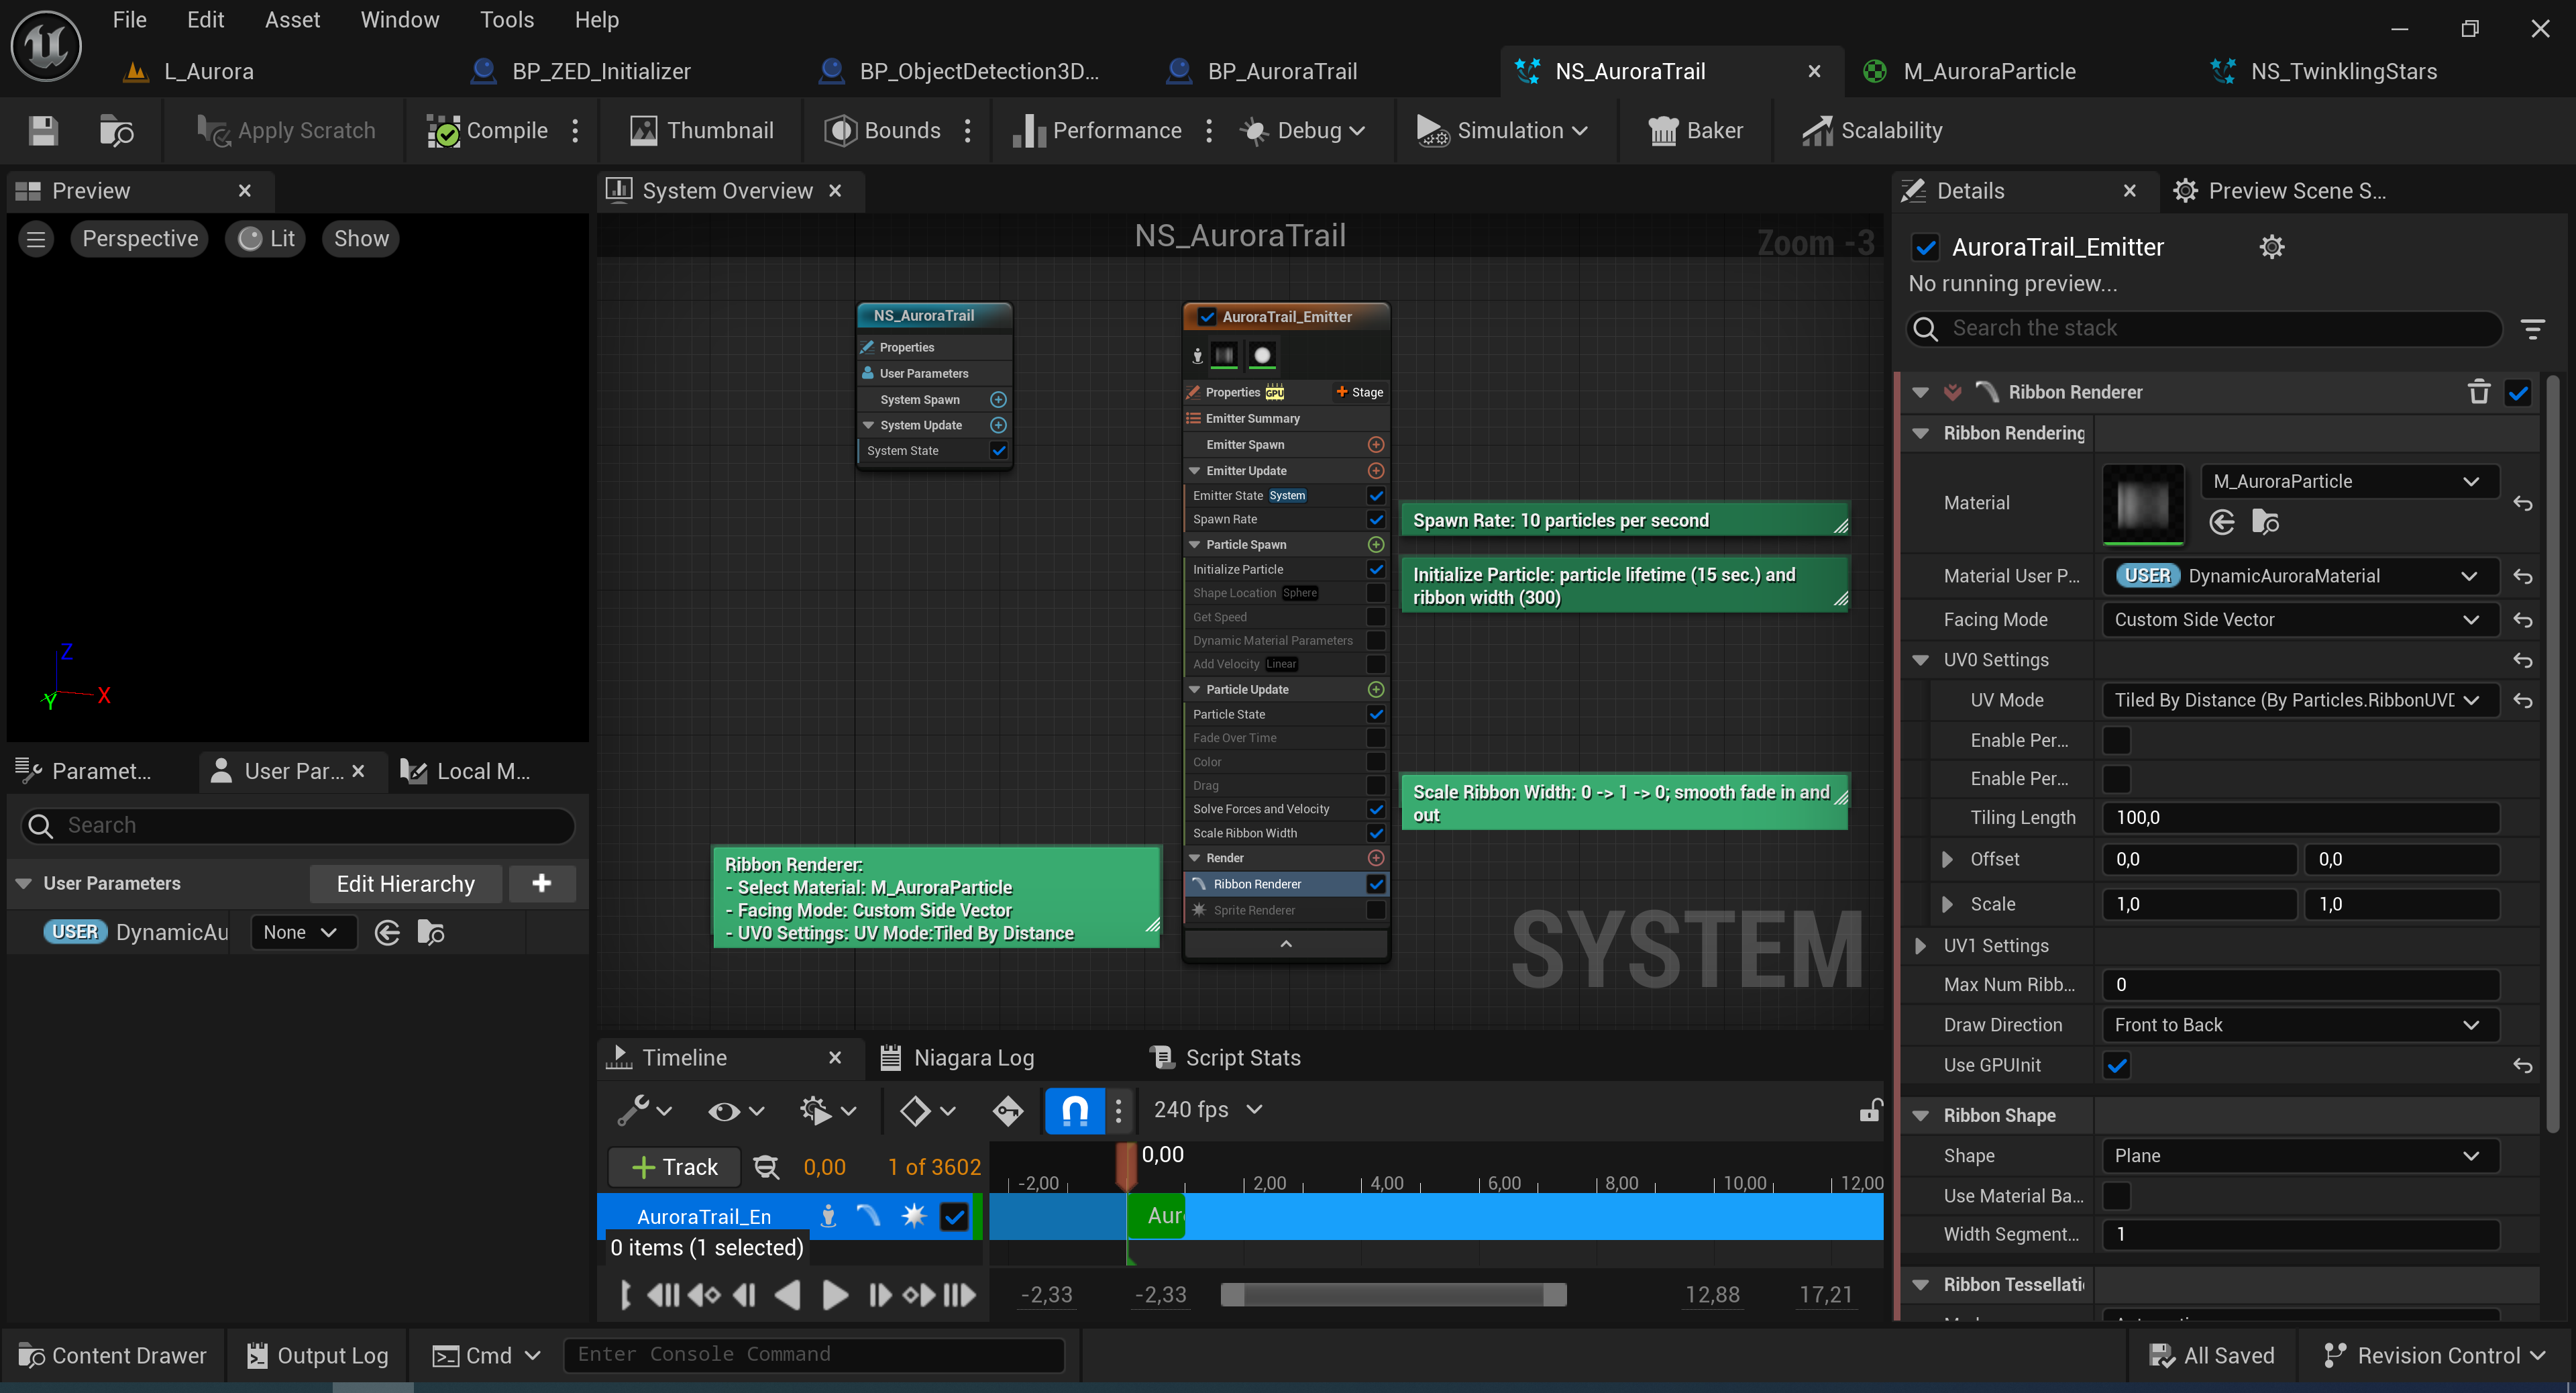Click the Add Stage button
Image resolution: width=2576 pixels, height=1393 pixels.
pyautogui.click(x=1359, y=392)
